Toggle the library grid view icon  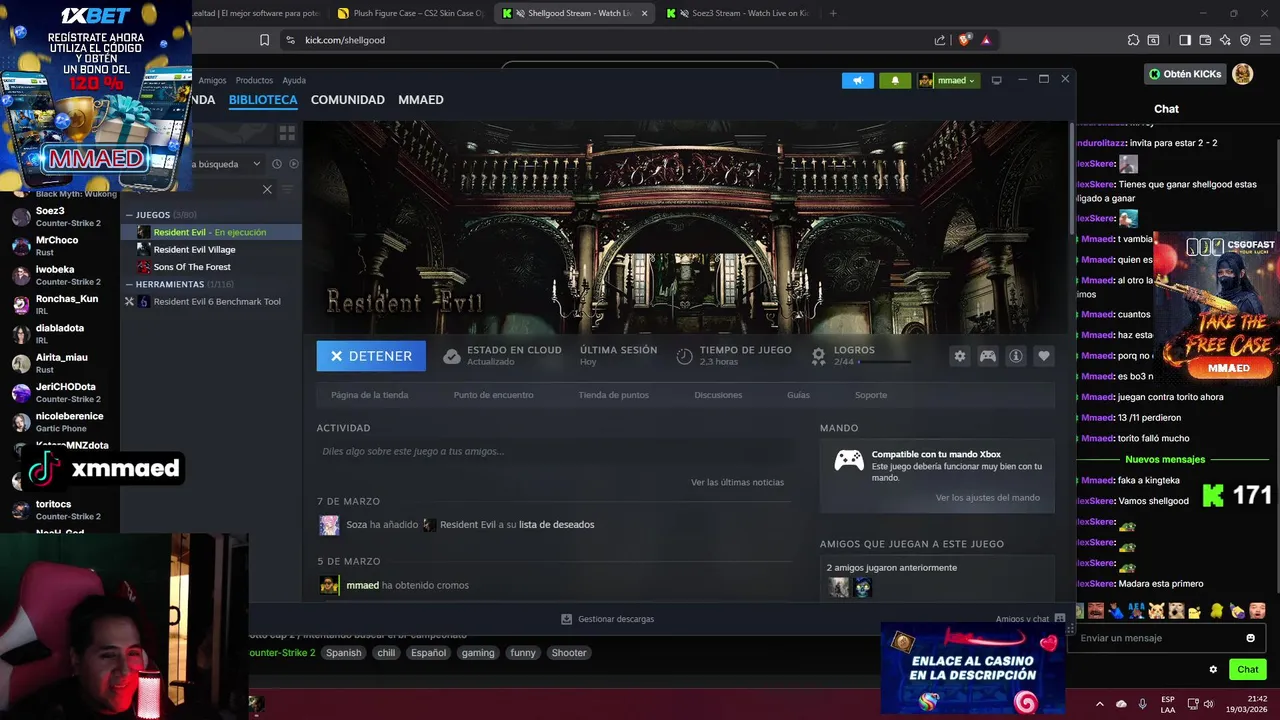click(x=287, y=133)
